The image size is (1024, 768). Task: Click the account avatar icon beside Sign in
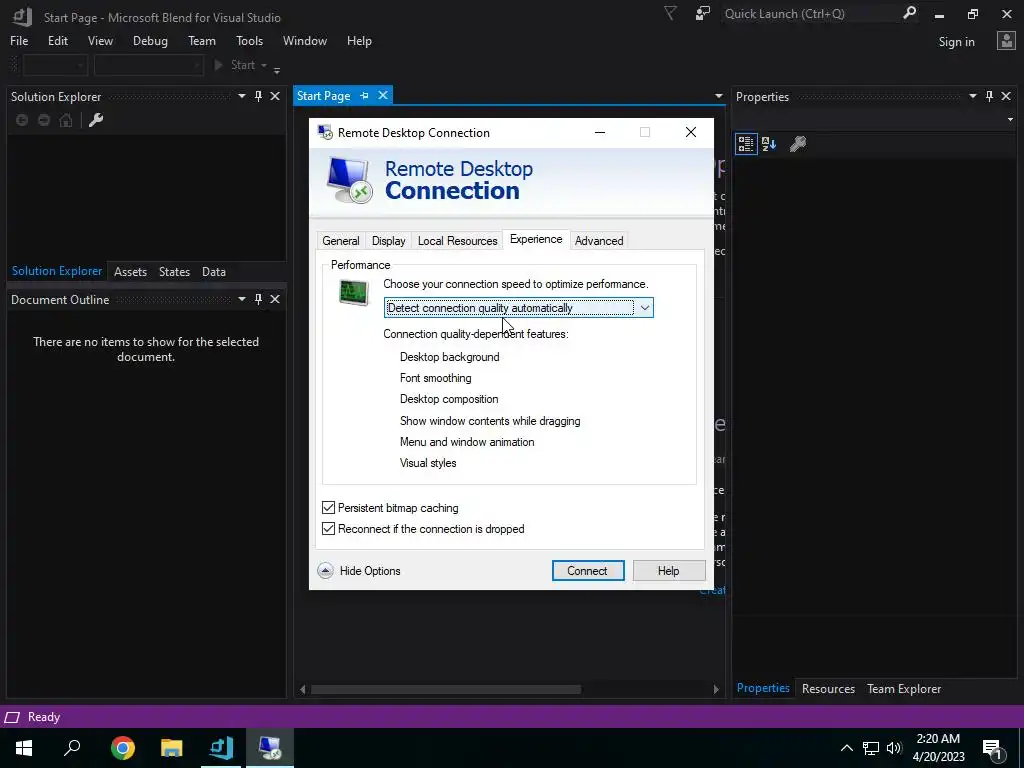click(1006, 41)
